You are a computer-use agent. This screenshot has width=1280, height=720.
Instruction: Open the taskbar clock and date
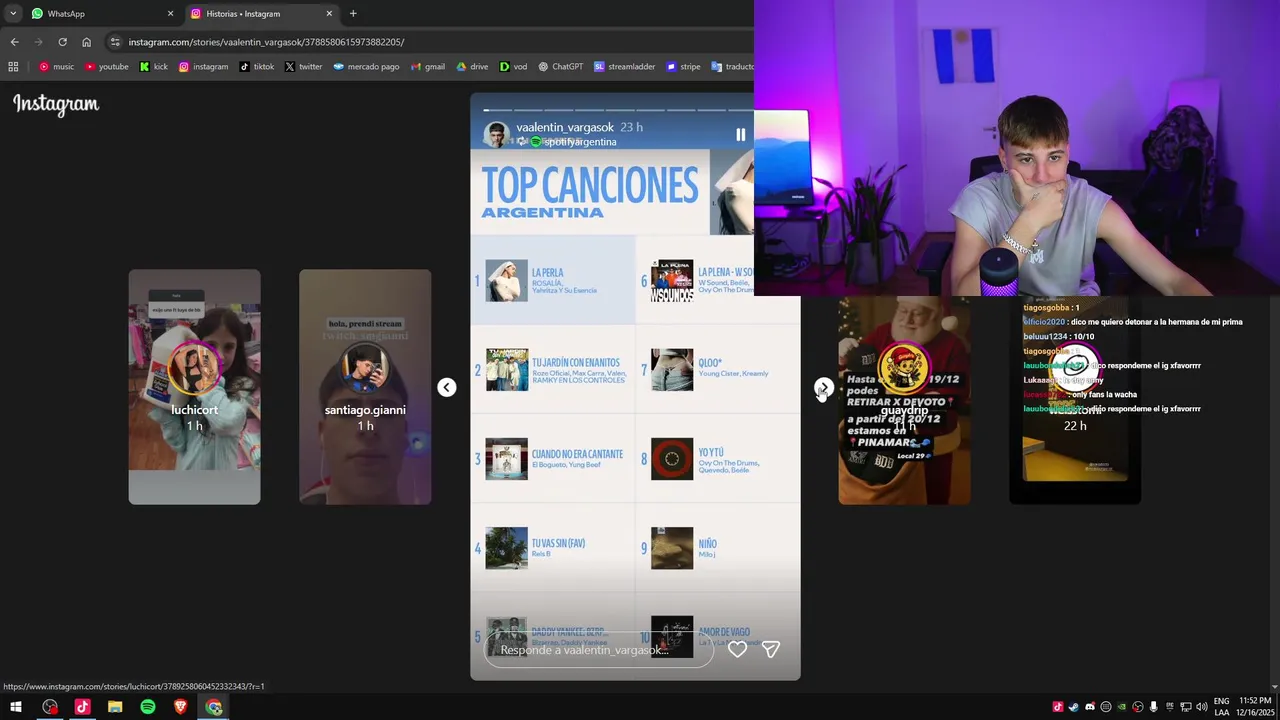click(x=1255, y=707)
